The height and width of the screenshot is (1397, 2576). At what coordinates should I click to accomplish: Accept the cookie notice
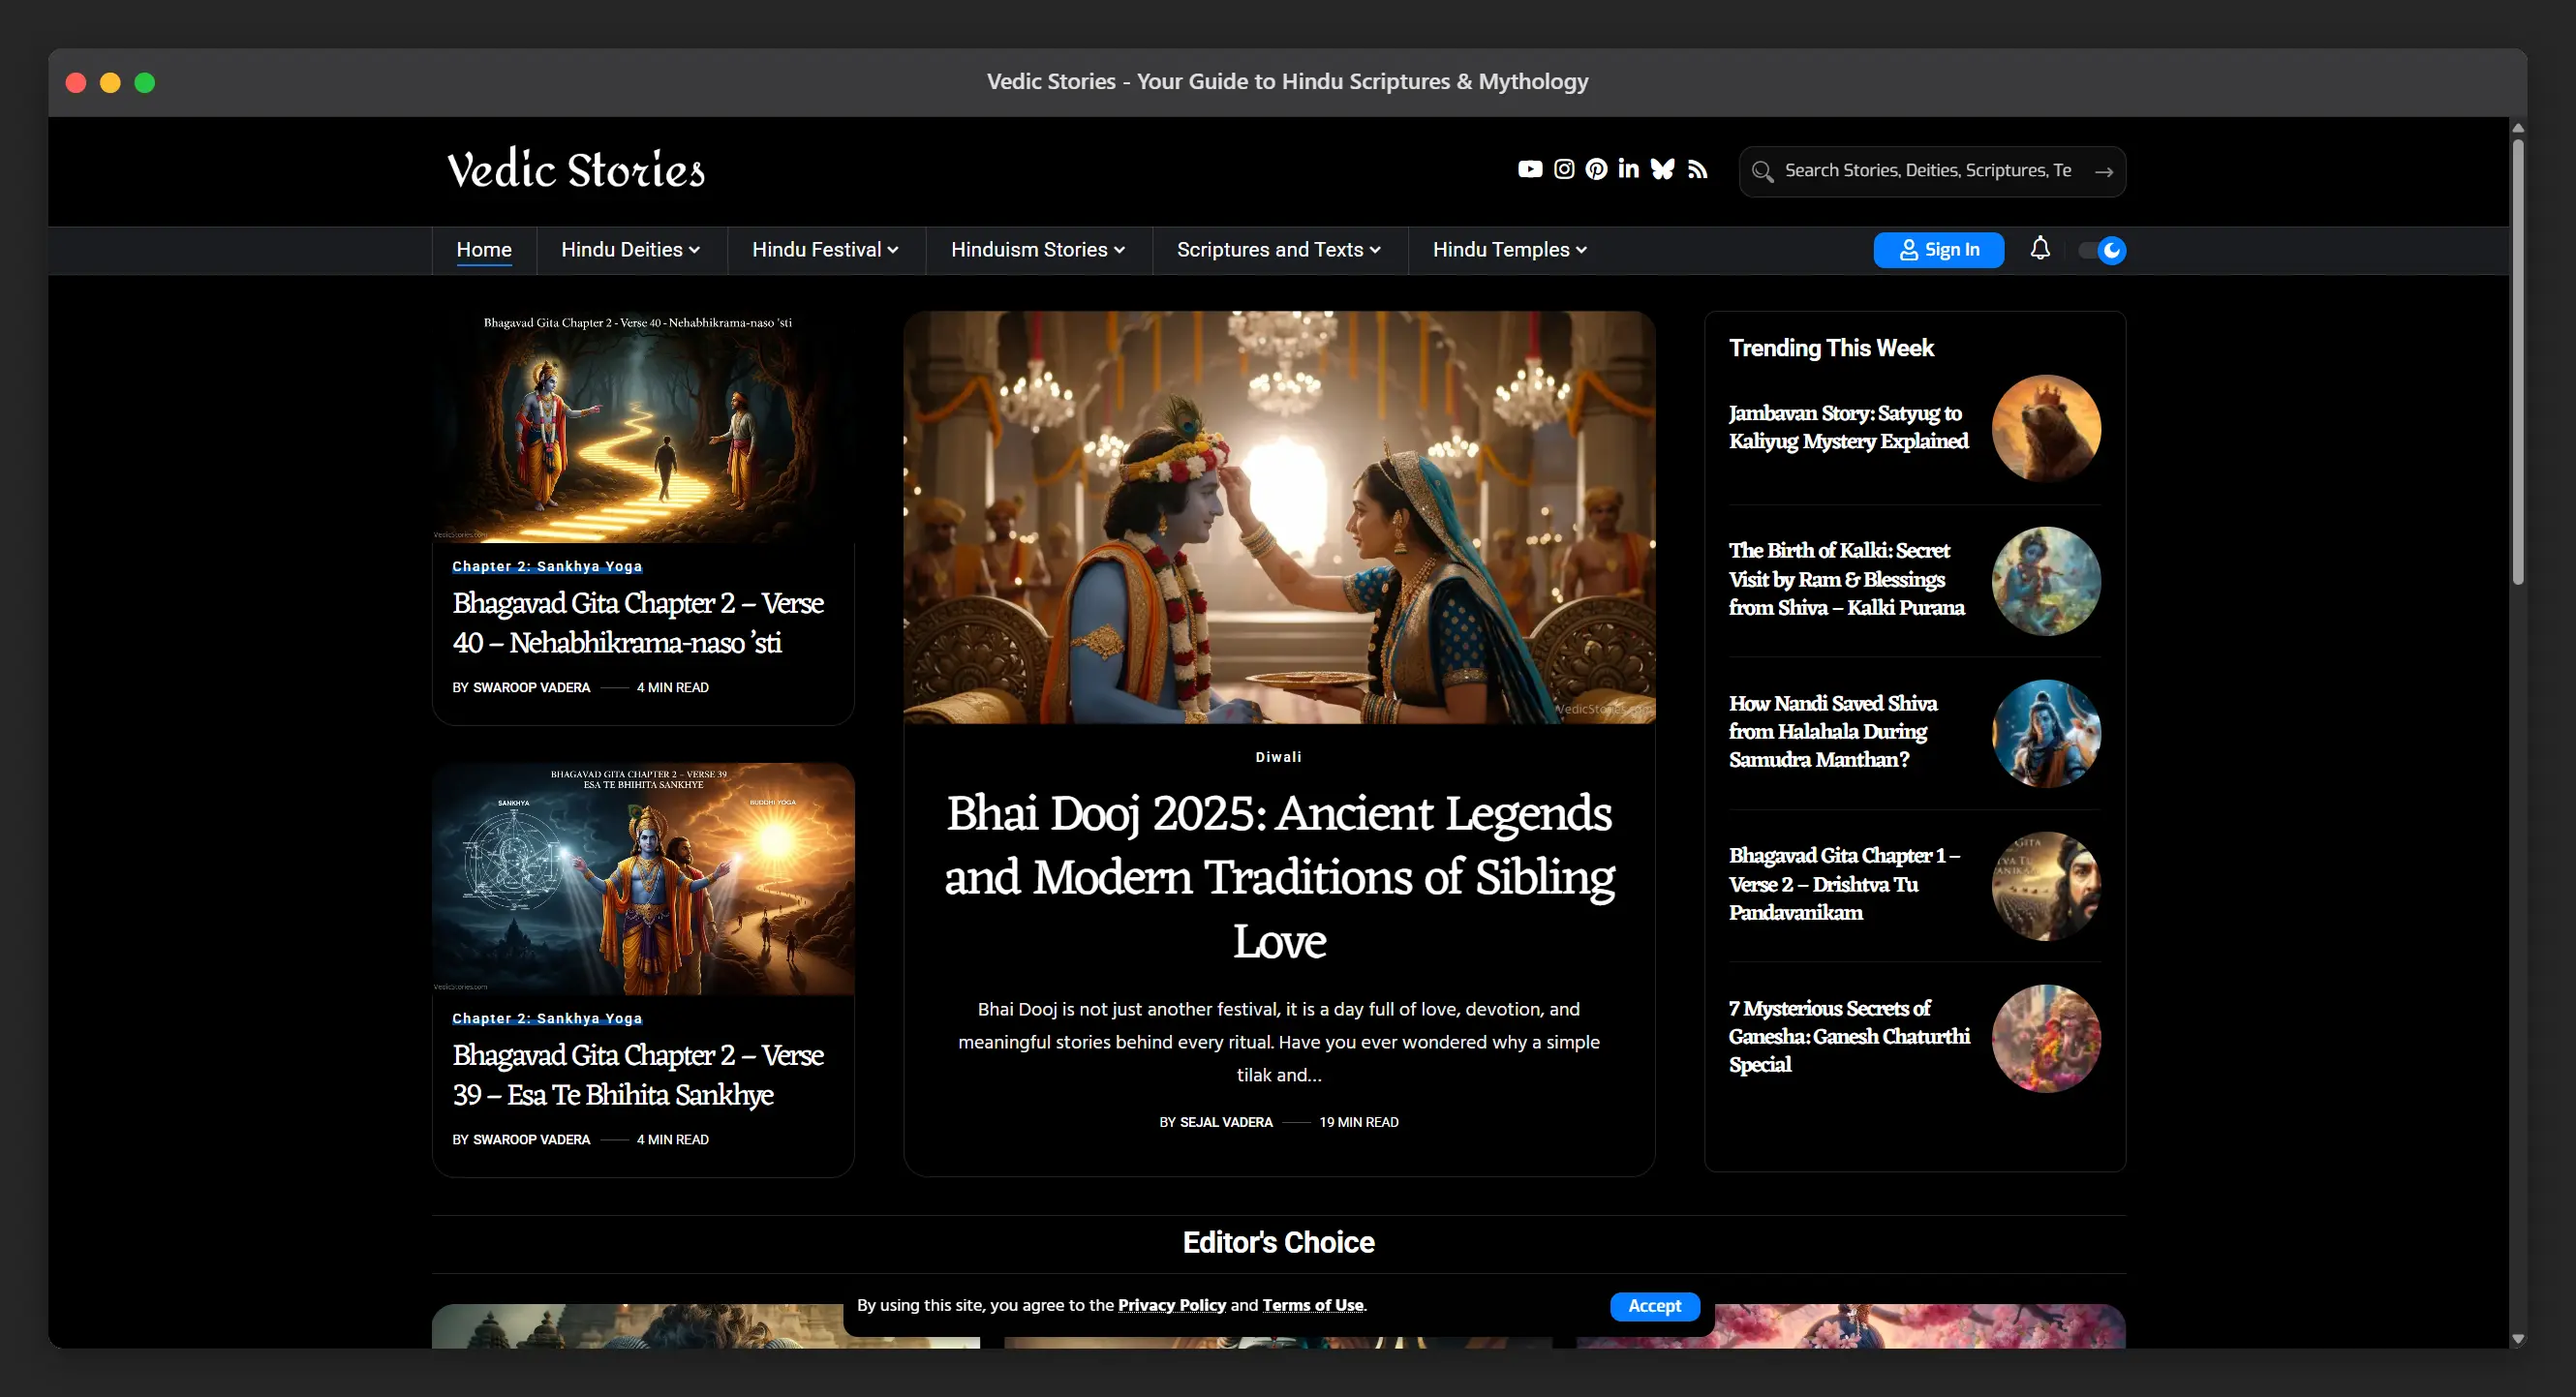1655,1306
